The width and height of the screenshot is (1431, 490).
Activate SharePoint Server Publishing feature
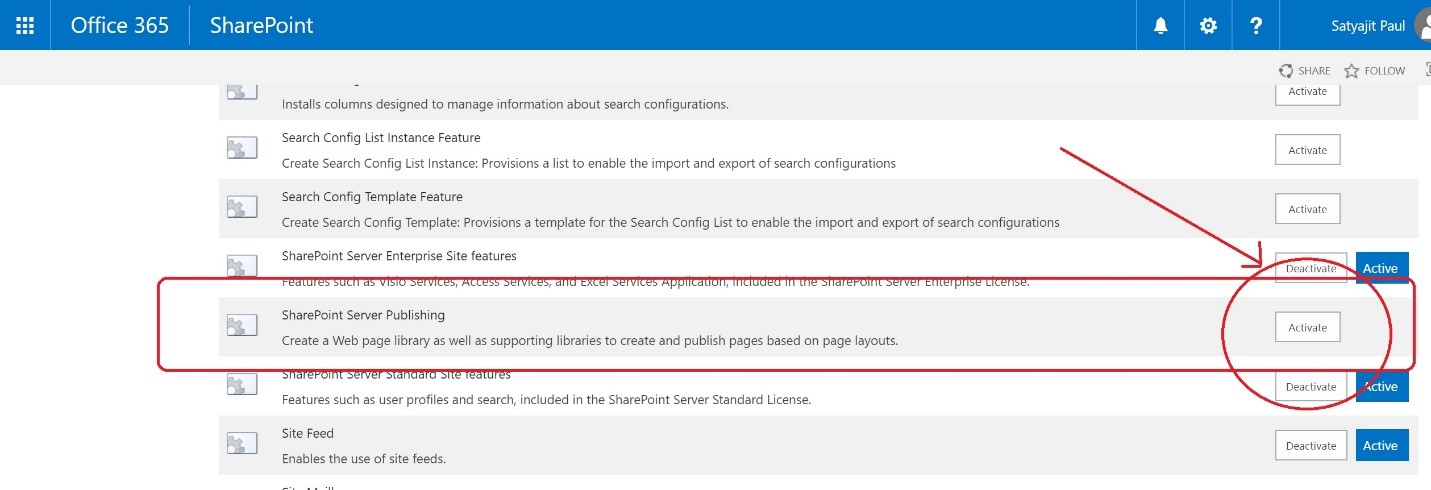coord(1307,327)
